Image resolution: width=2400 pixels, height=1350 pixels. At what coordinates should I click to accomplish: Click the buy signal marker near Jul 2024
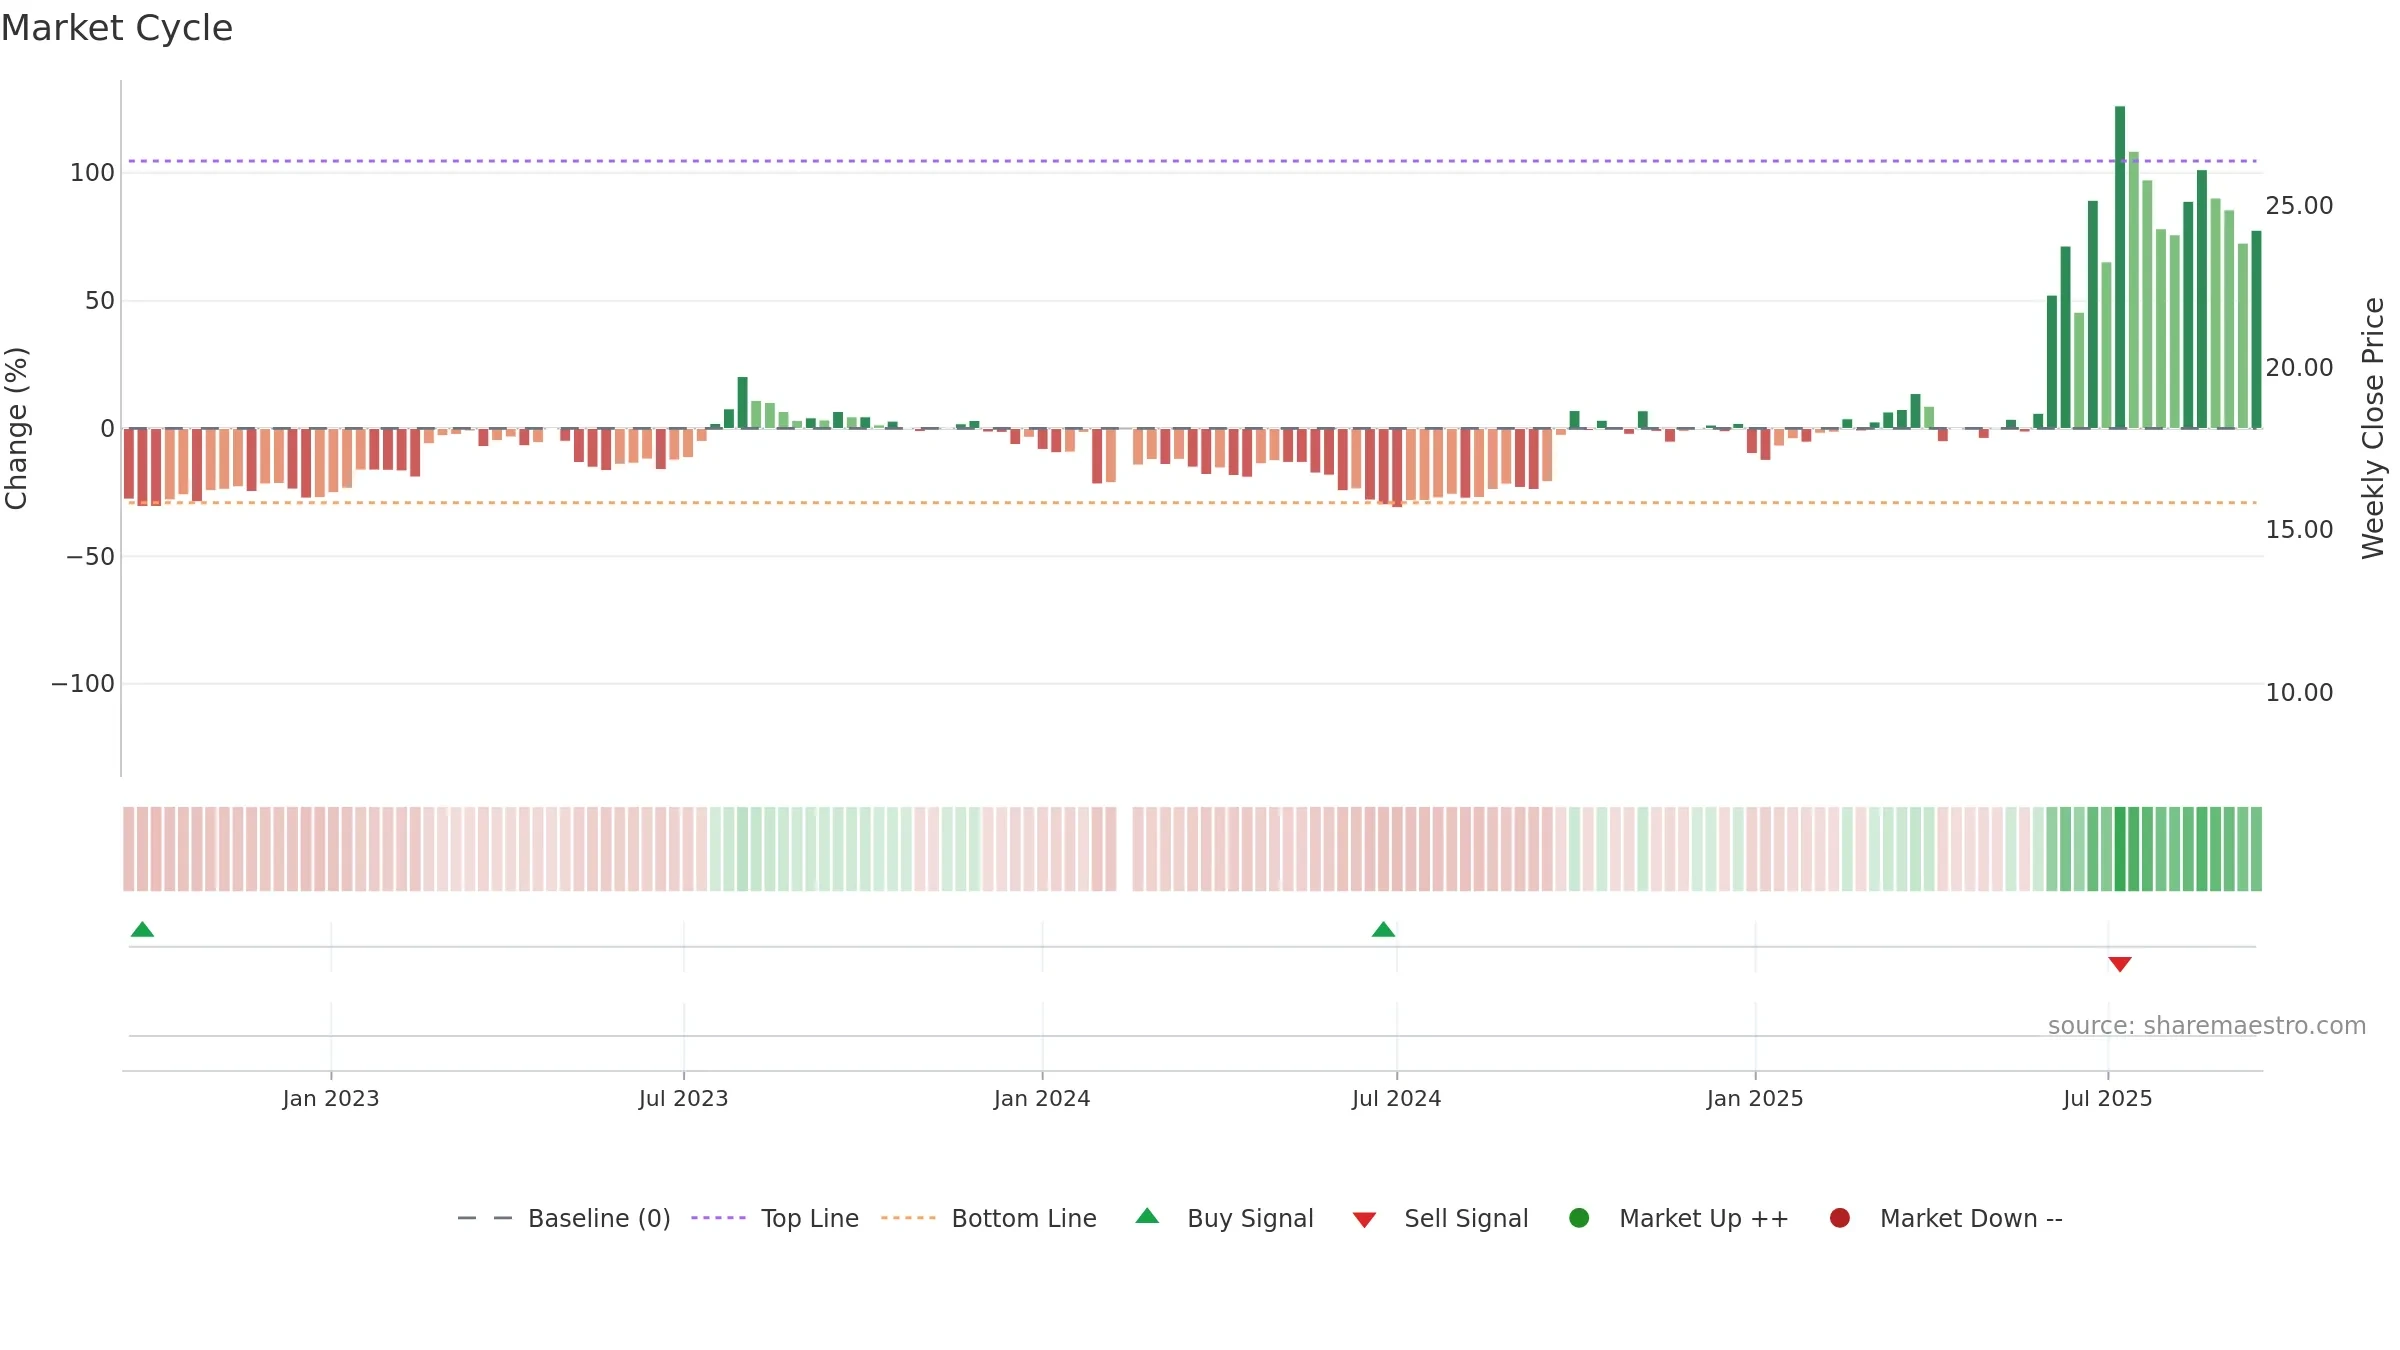[1383, 930]
